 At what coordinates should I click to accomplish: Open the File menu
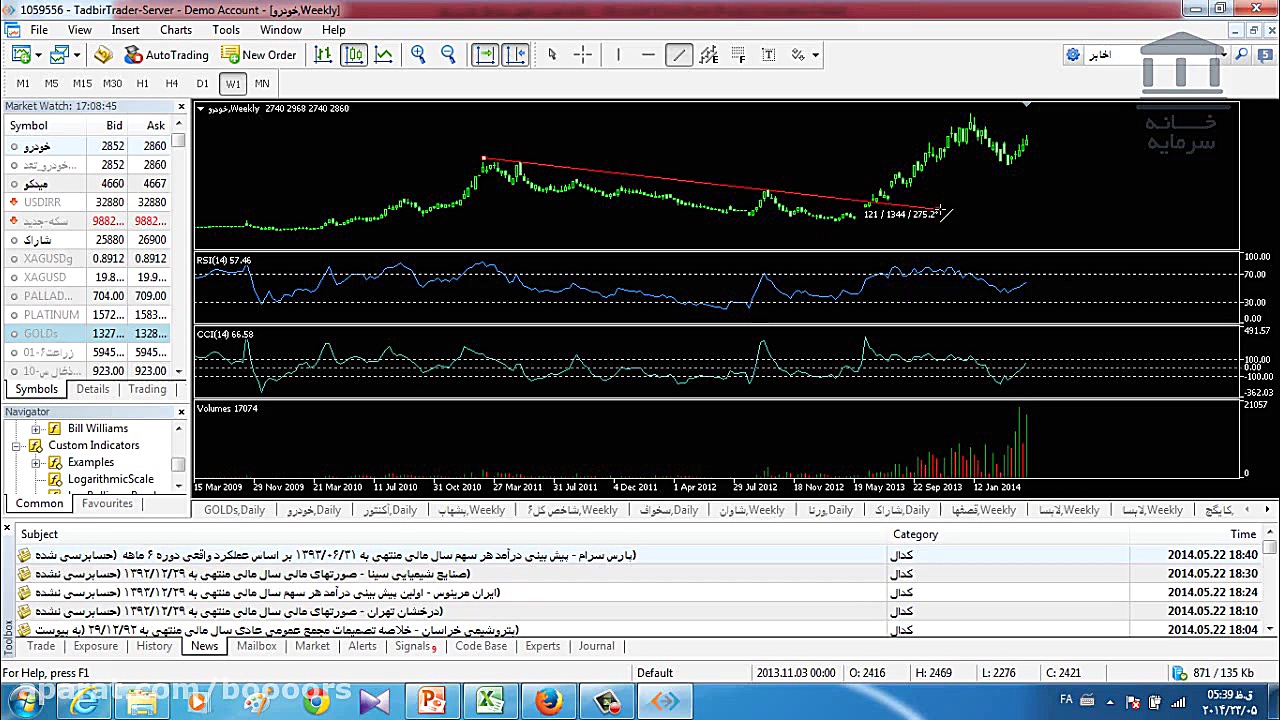point(39,30)
